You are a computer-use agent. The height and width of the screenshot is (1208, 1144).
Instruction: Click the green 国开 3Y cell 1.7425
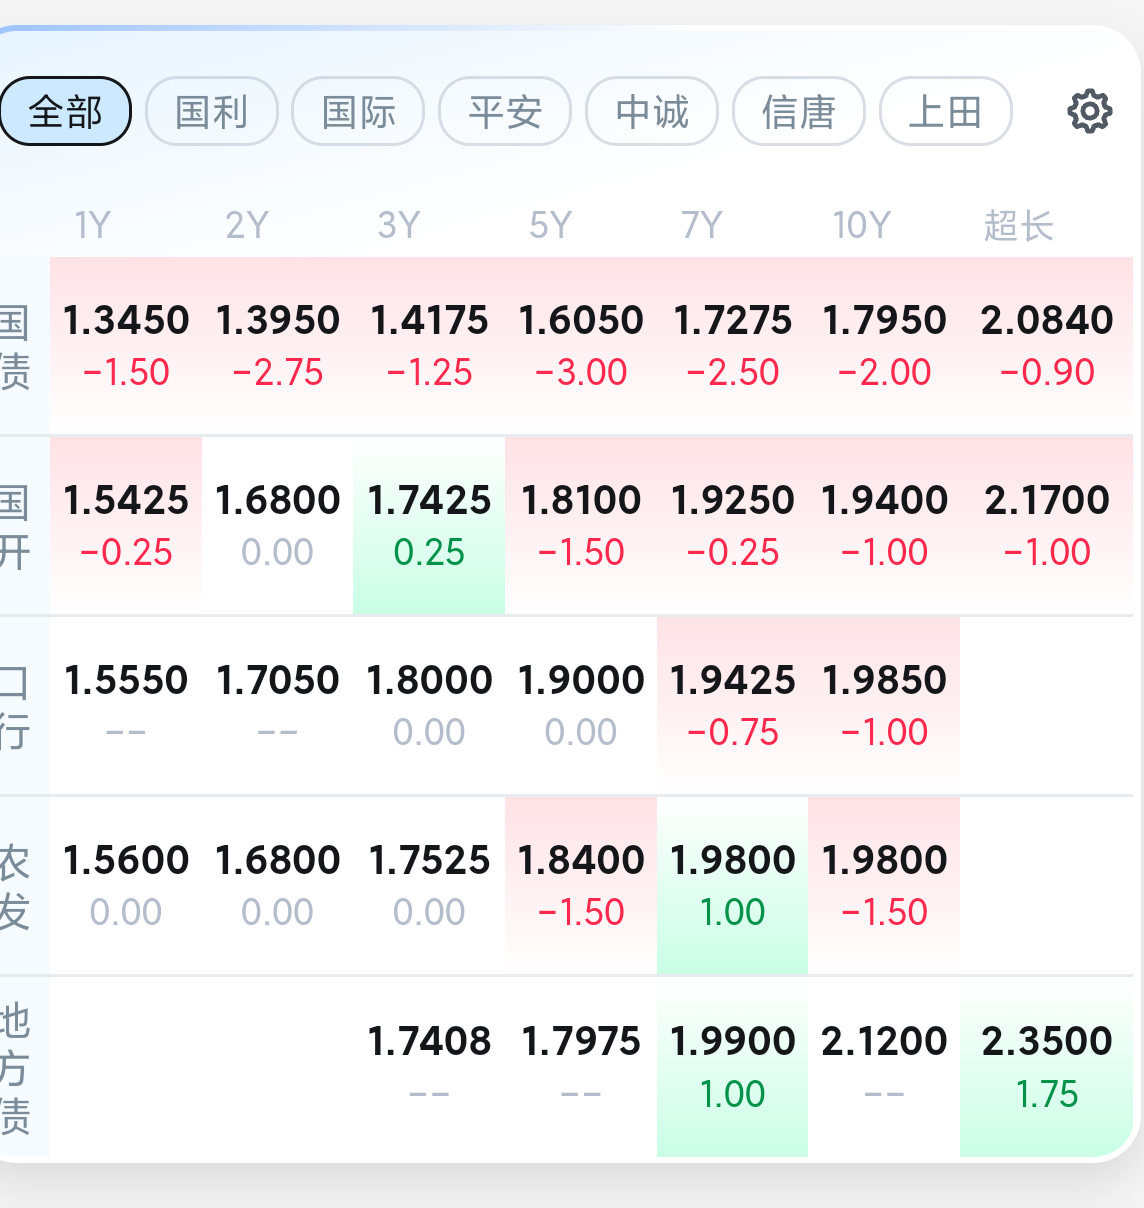pos(429,525)
